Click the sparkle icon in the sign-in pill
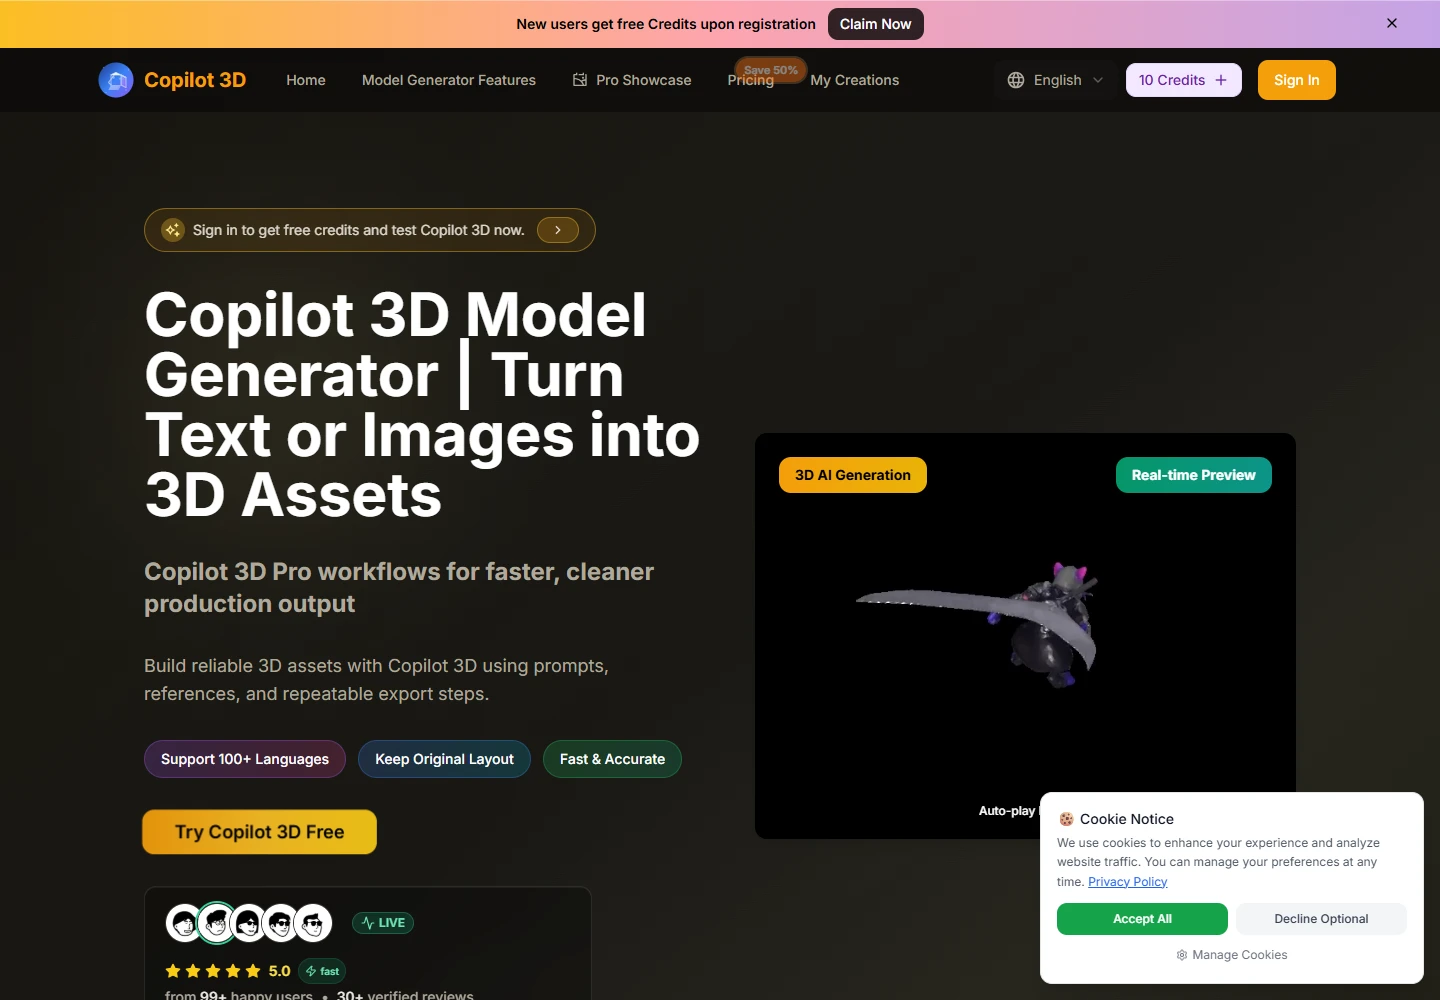The image size is (1440, 1000). pyautogui.click(x=173, y=230)
